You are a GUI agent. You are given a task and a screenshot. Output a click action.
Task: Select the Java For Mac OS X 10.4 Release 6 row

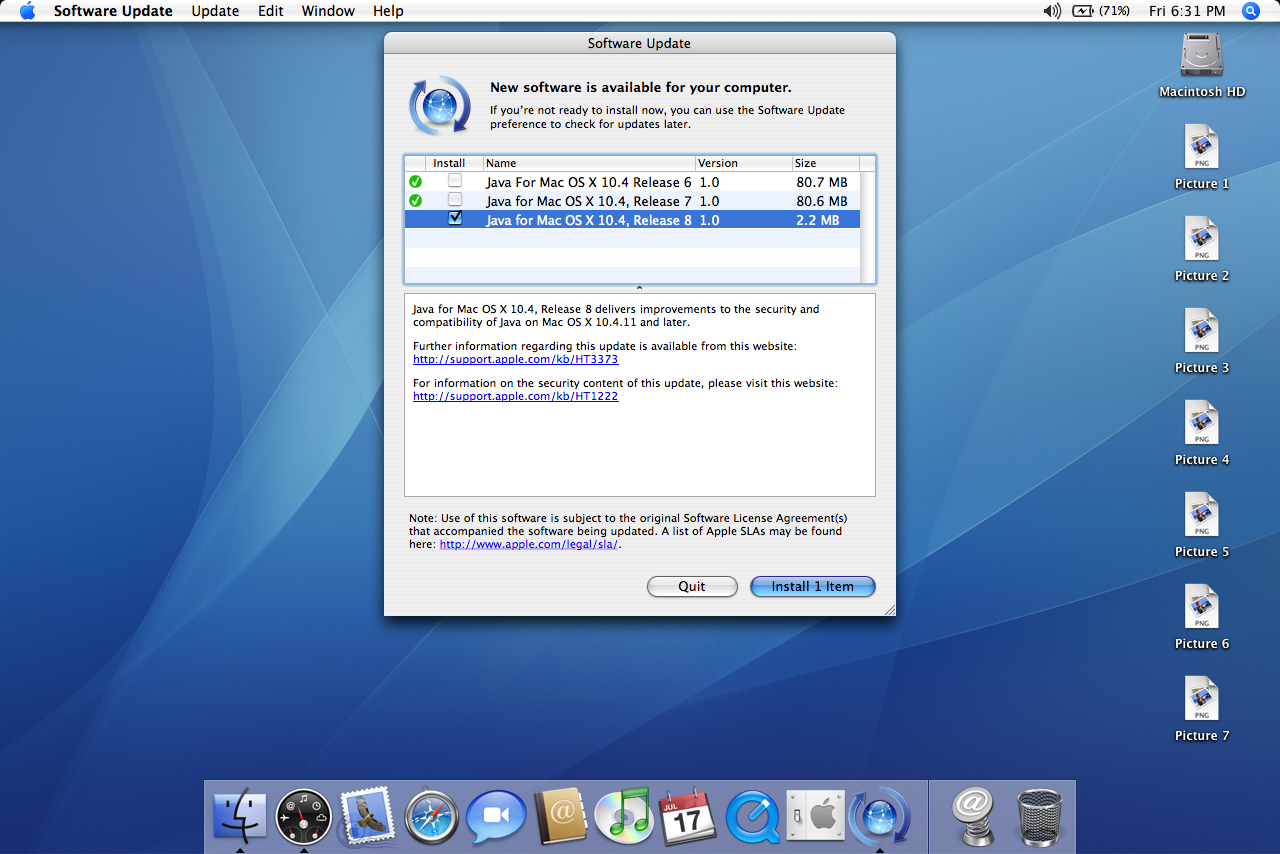click(x=632, y=182)
